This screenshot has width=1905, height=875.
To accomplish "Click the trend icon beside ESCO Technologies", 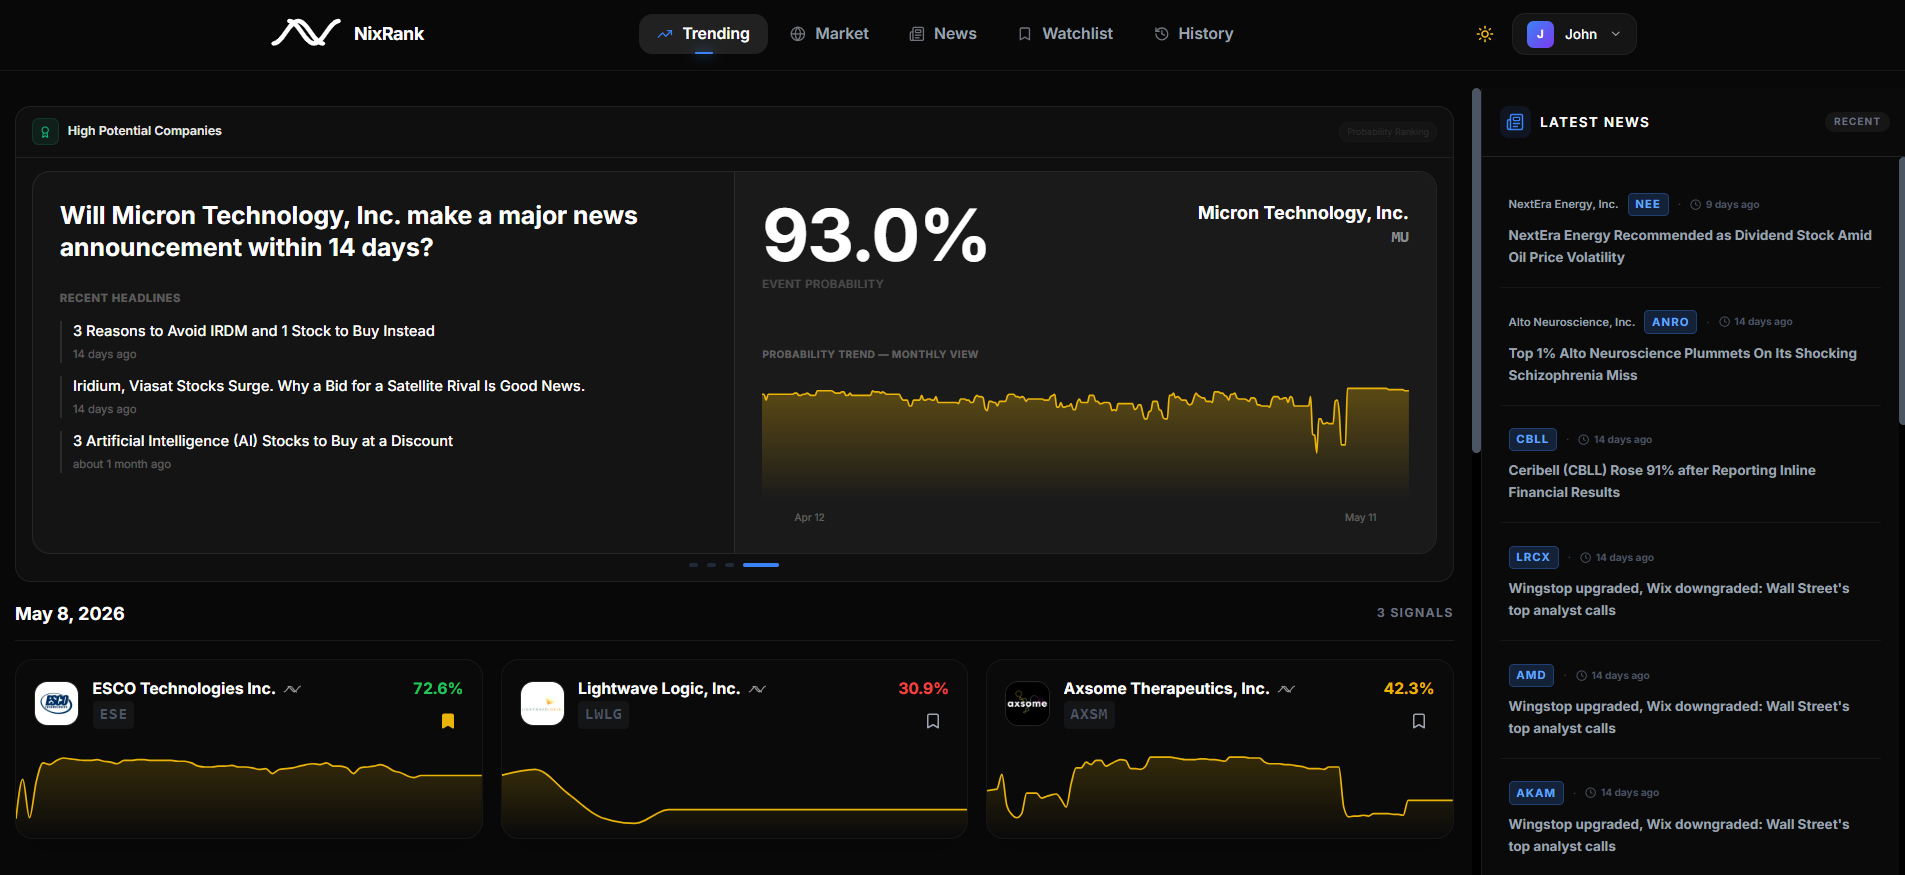I will [292, 689].
